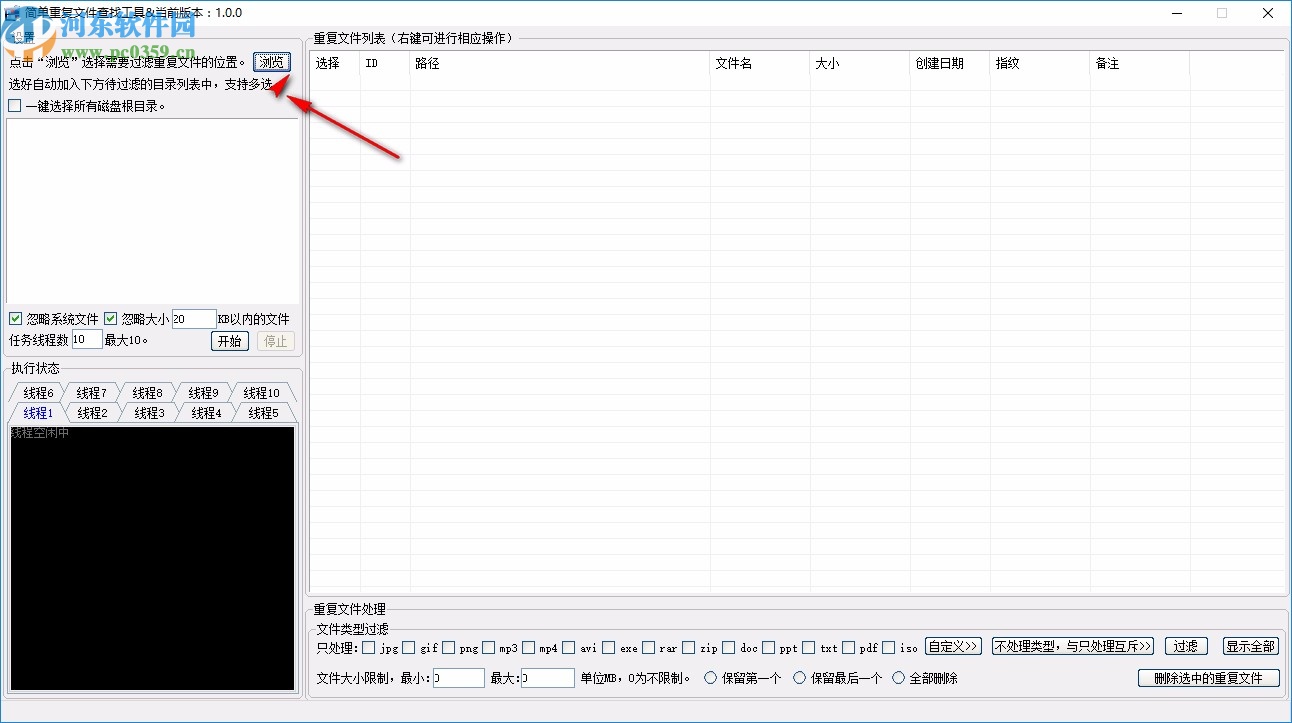
Task: Click the 任务线程数 thread count field
Action: (86, 339)
